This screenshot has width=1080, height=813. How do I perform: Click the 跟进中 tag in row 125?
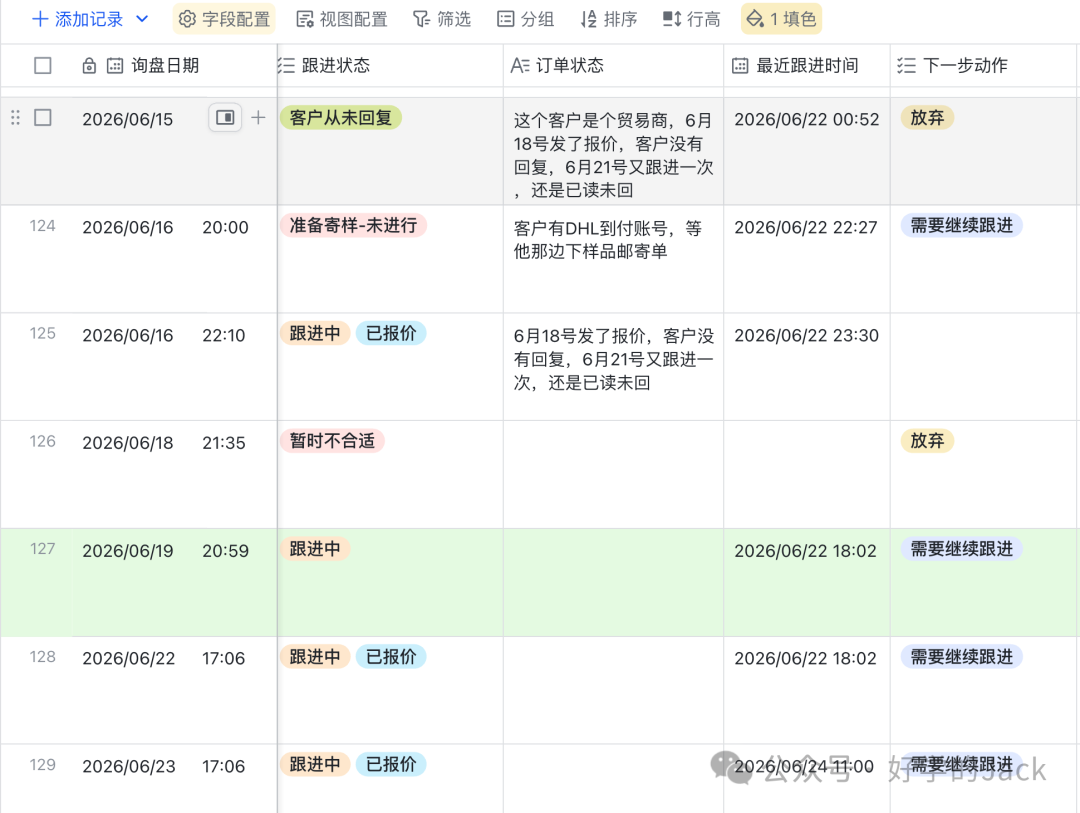click(315, 333)
